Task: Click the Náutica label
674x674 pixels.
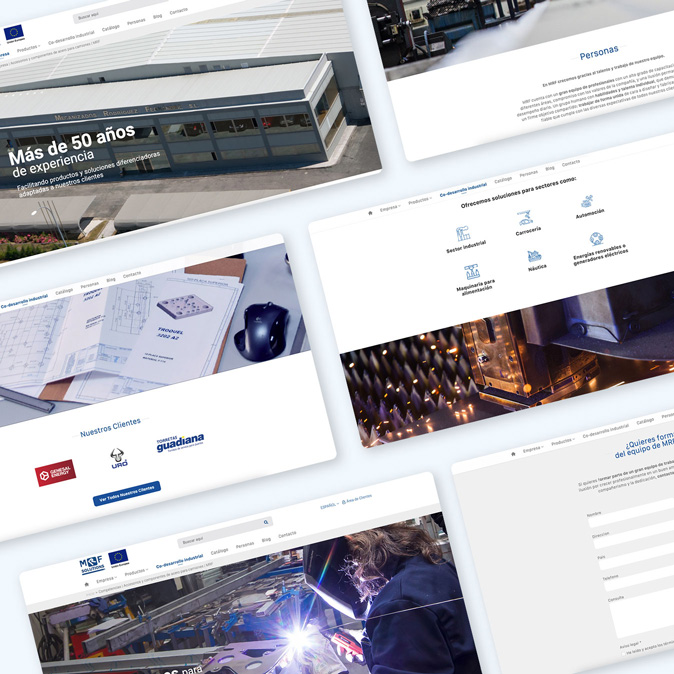Action: (x=537, y=267)
